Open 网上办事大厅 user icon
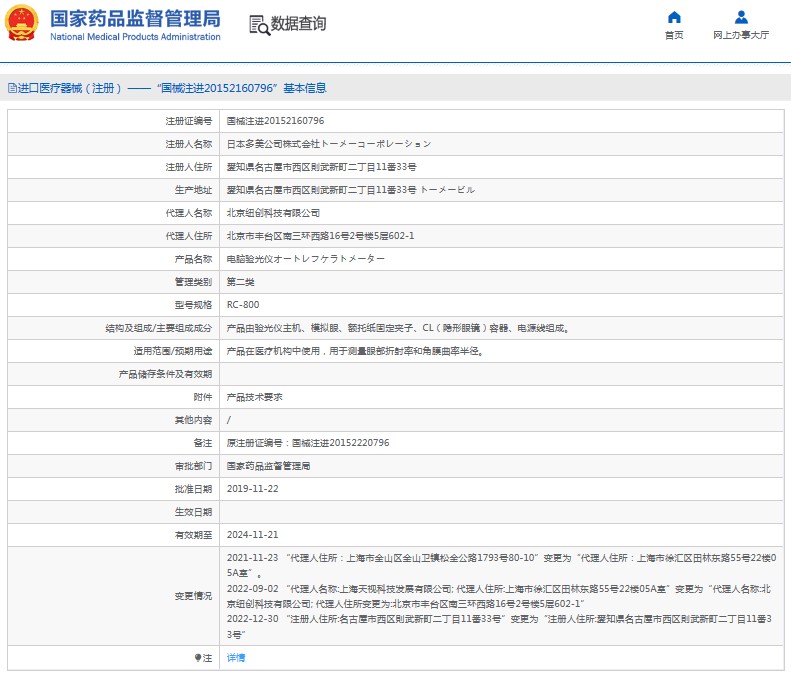 [x=741, y=17]
